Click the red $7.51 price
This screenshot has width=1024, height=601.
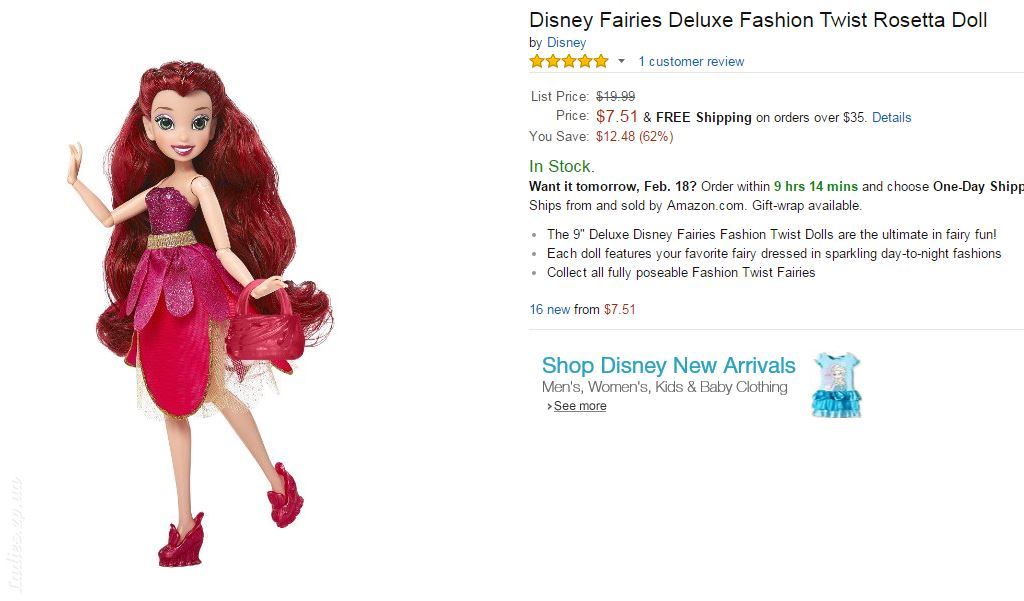click(x=616, y=116)
